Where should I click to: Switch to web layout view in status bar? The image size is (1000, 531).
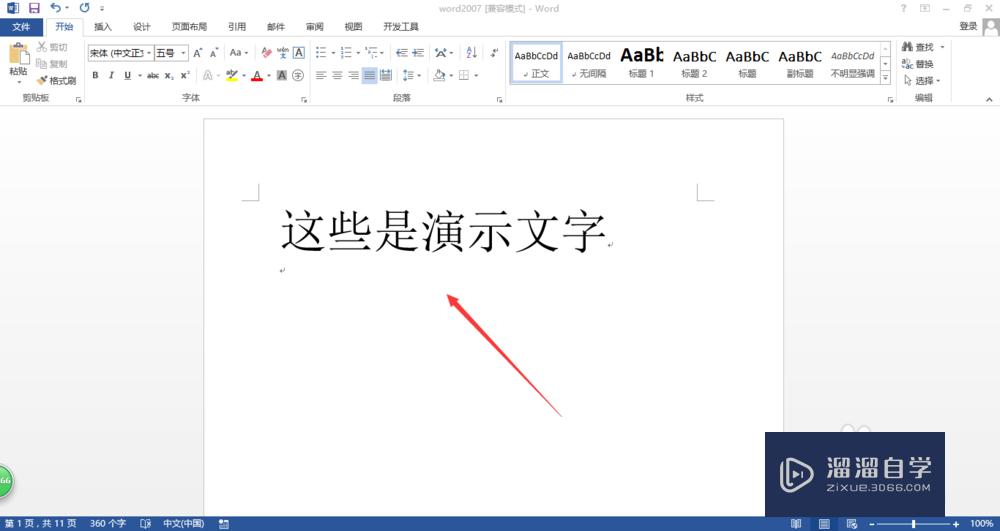click(852, 524)
